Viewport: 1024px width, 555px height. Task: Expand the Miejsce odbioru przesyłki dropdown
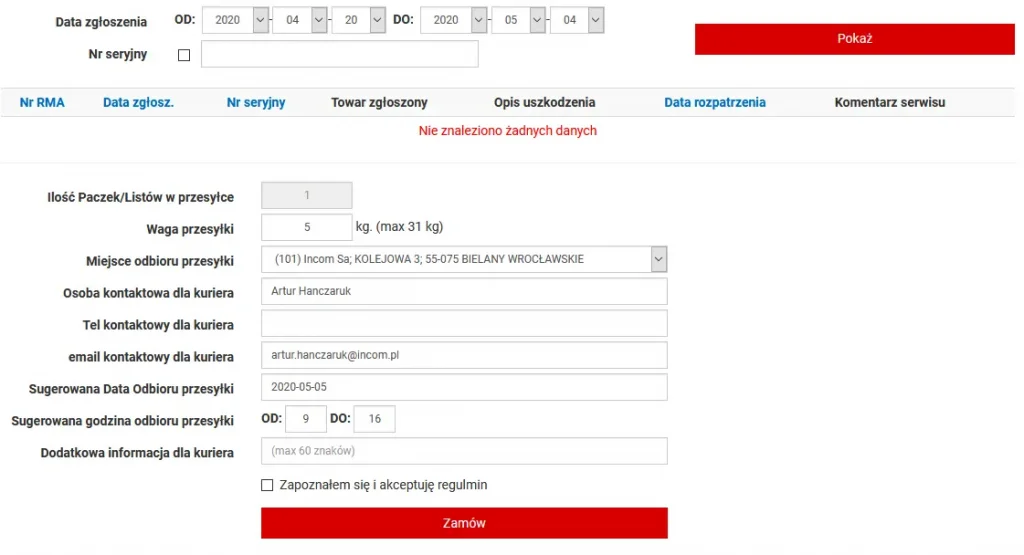464,259
